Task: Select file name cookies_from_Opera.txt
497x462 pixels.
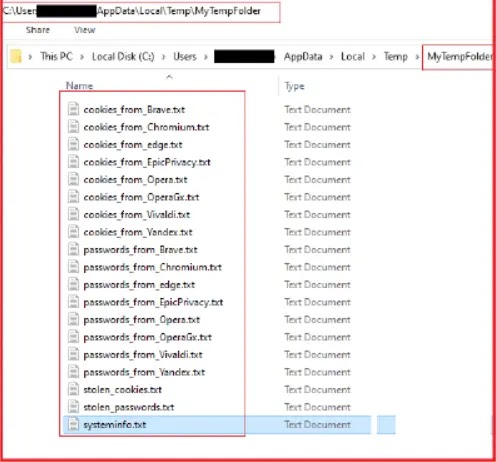Action: [x=135, y=180]
